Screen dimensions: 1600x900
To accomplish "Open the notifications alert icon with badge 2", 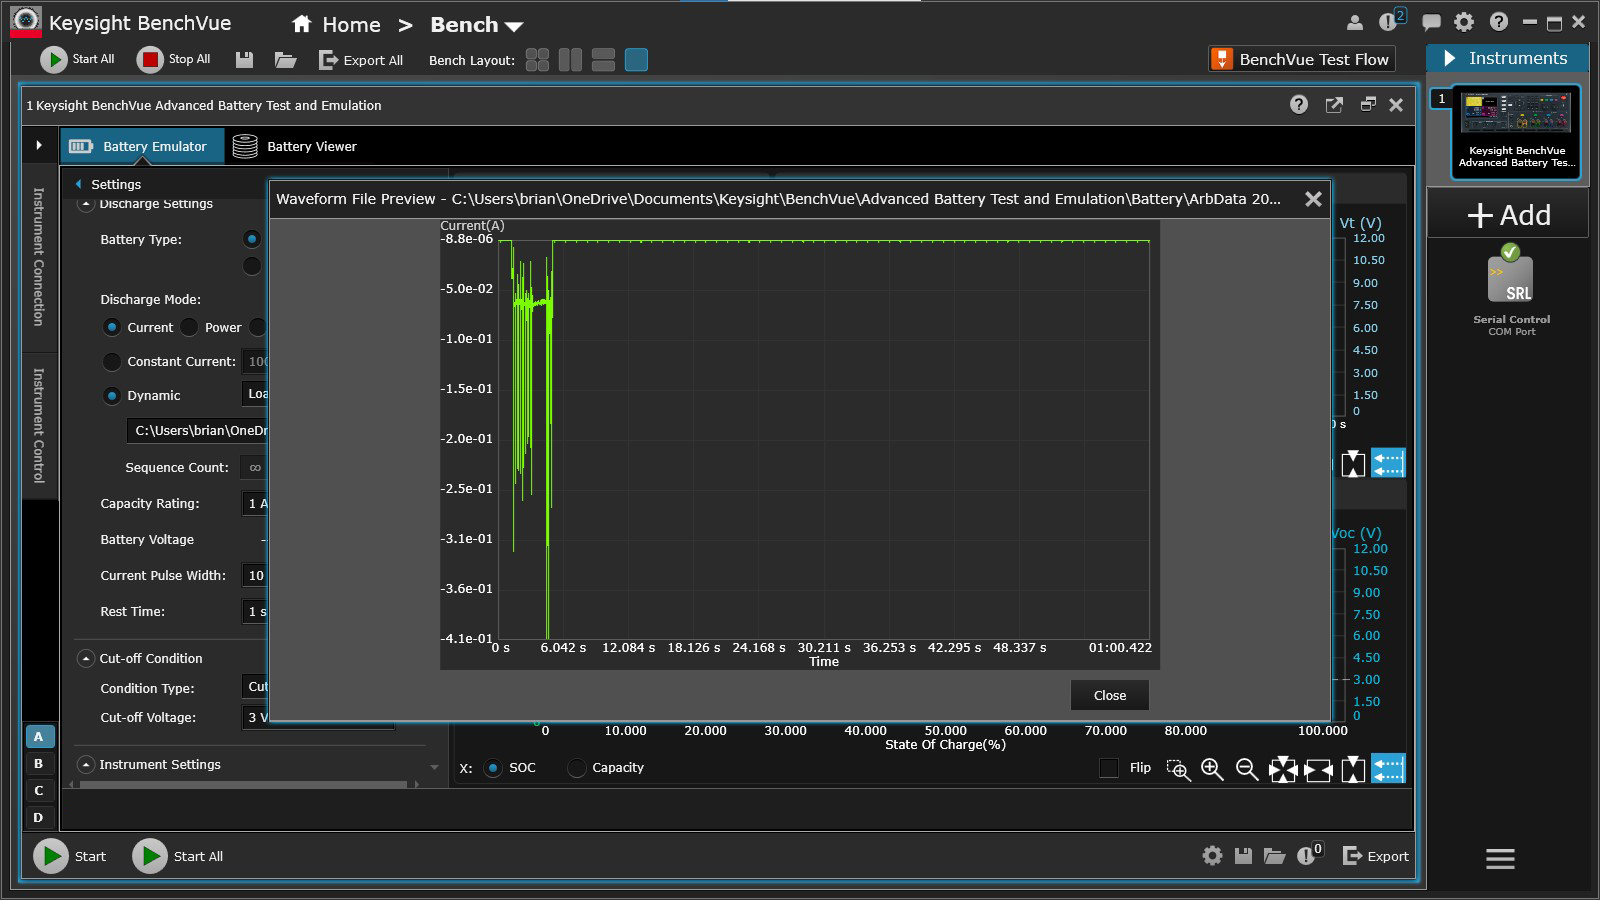I will point(1391,21).
